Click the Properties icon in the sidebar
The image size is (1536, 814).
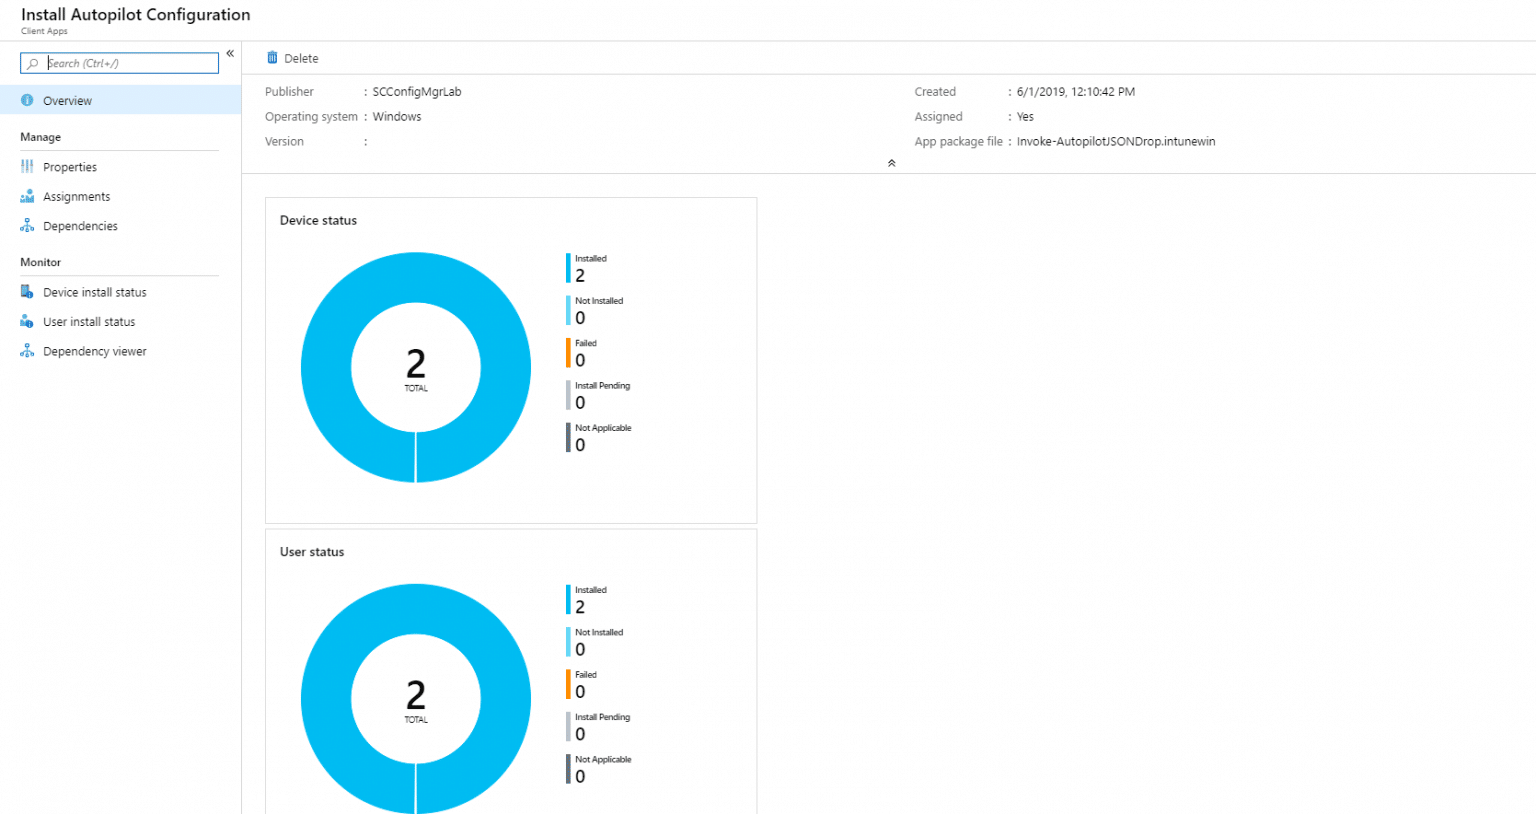[x=26, y=166]
